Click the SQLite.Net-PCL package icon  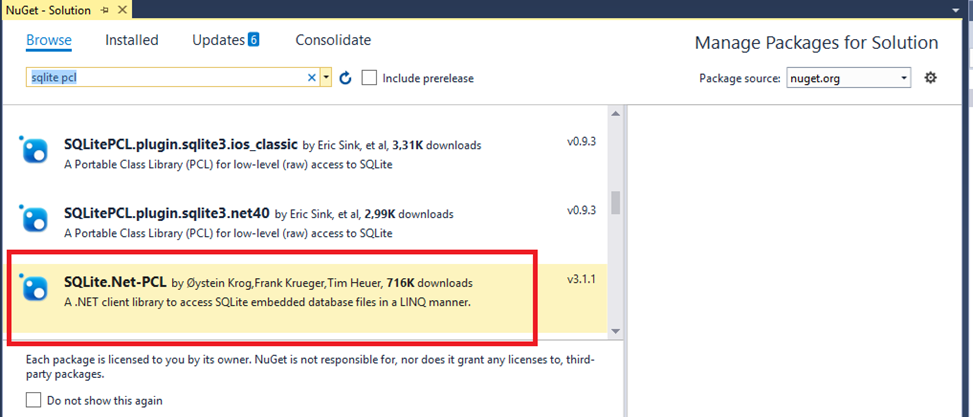coord(34,288)
